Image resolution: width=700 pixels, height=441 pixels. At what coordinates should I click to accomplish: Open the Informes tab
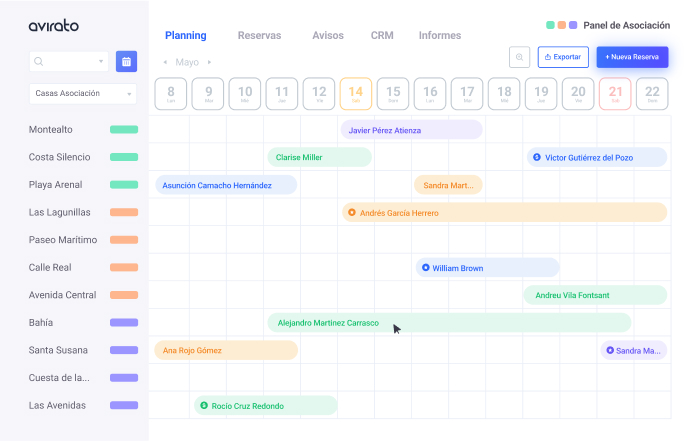439,36
